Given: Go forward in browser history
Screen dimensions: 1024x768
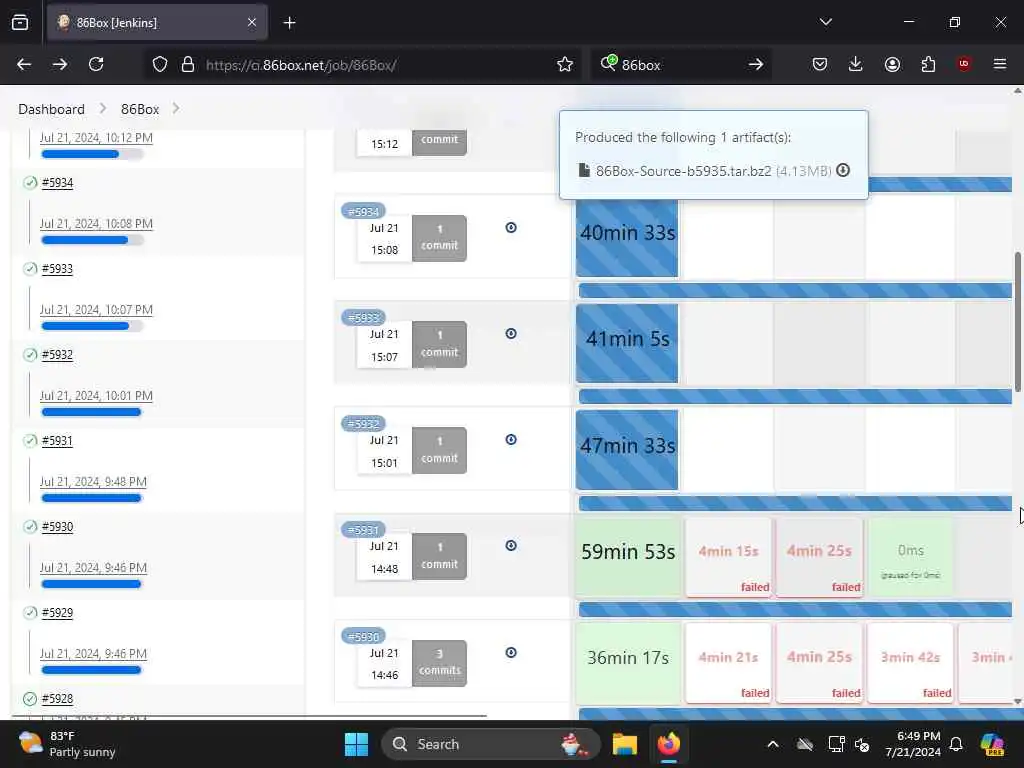Looking at the screenshot, I should tap(59, 64).
